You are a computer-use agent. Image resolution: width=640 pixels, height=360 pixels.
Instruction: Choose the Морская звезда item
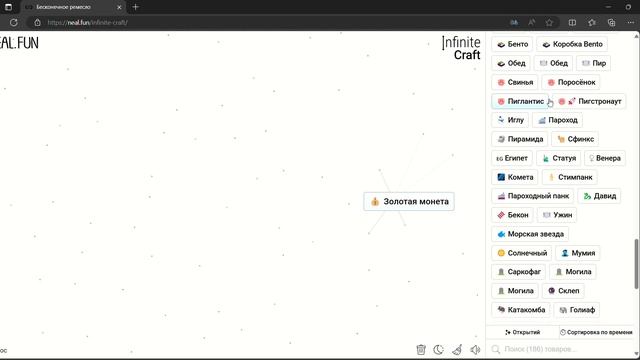530,234
